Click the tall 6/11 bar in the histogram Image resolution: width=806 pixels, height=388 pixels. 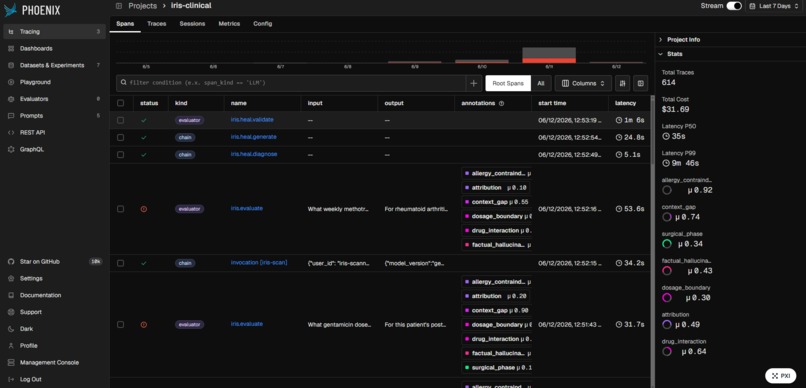point(549,55)
